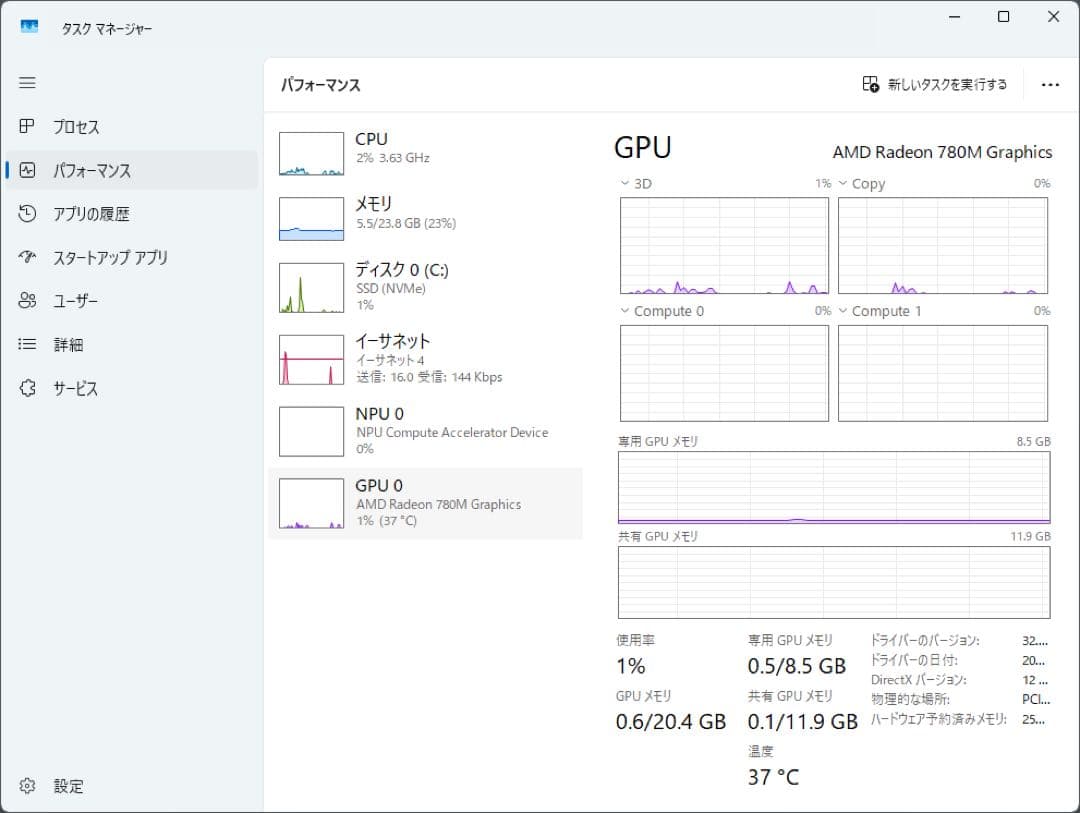Screen dimensions: 1080x813
Task: Expand the Copy engine dropdown
Action: (x=843, y=183)
